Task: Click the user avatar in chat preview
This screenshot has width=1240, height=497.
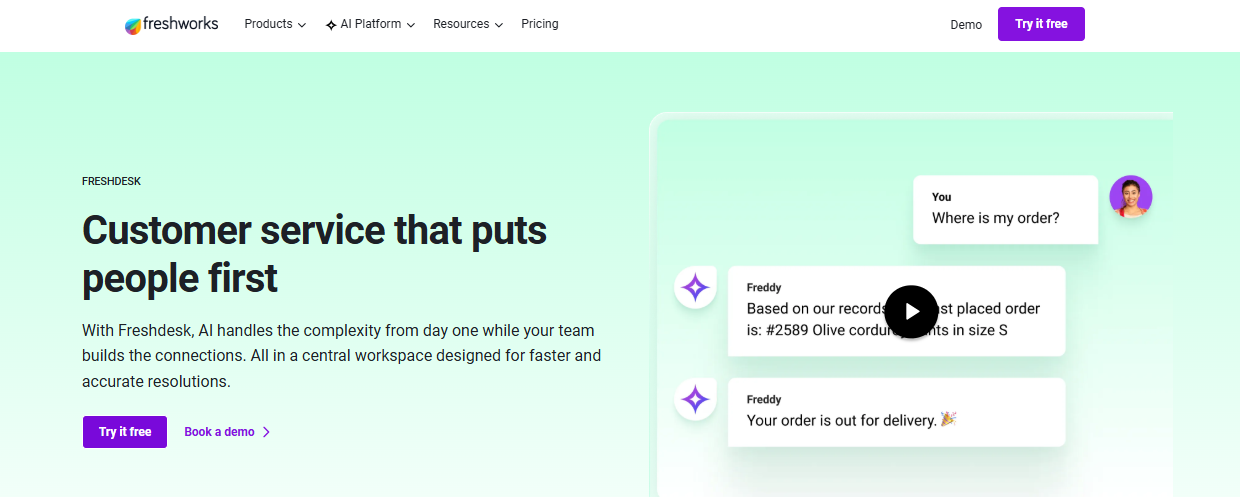Action: [1131, 197]
